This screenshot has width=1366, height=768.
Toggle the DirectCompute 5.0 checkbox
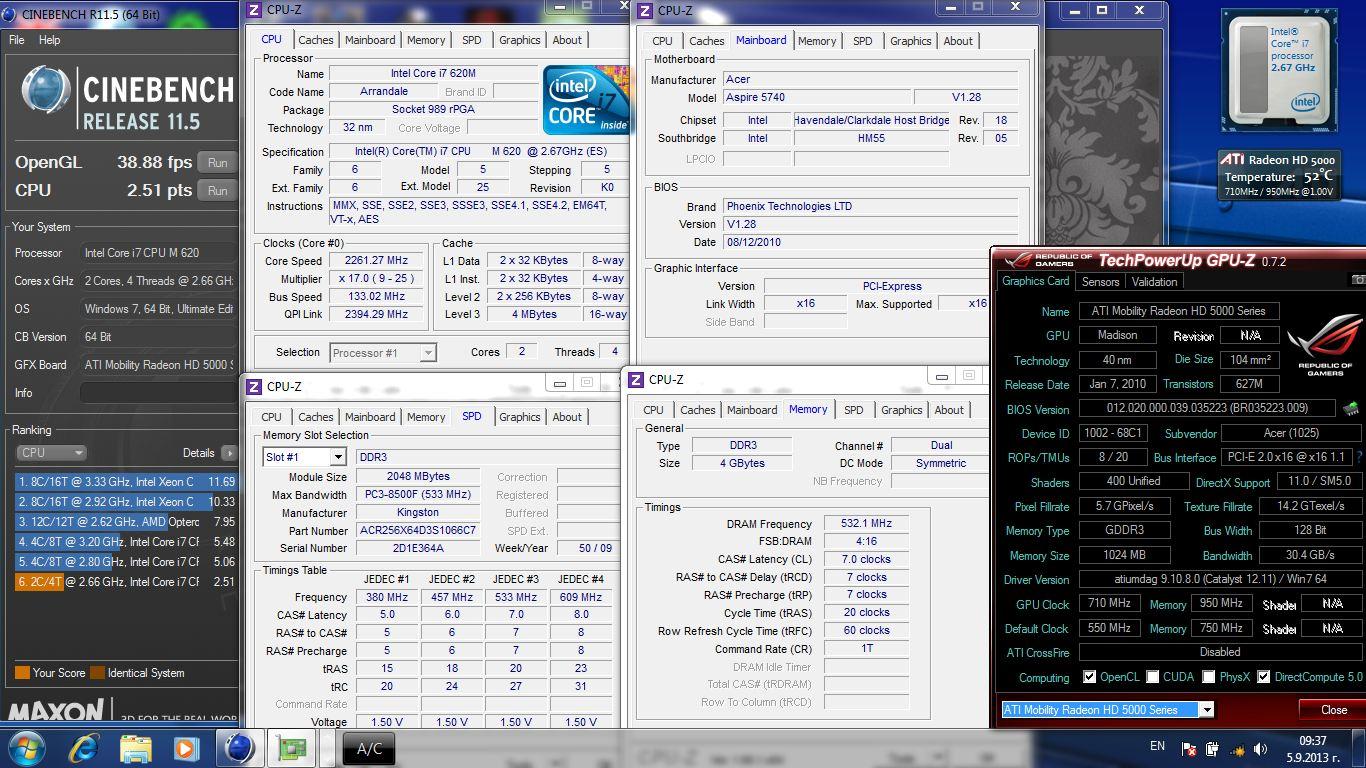tap(1264, 677)
